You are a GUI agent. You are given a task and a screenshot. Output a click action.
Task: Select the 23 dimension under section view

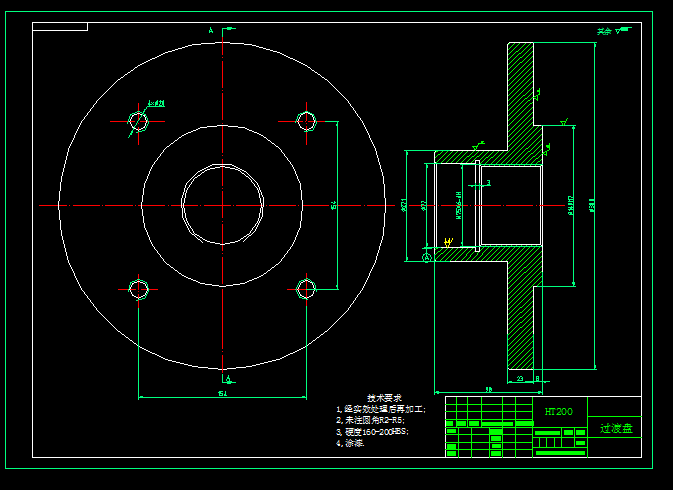pyautogui.click(x=520, y=379)
